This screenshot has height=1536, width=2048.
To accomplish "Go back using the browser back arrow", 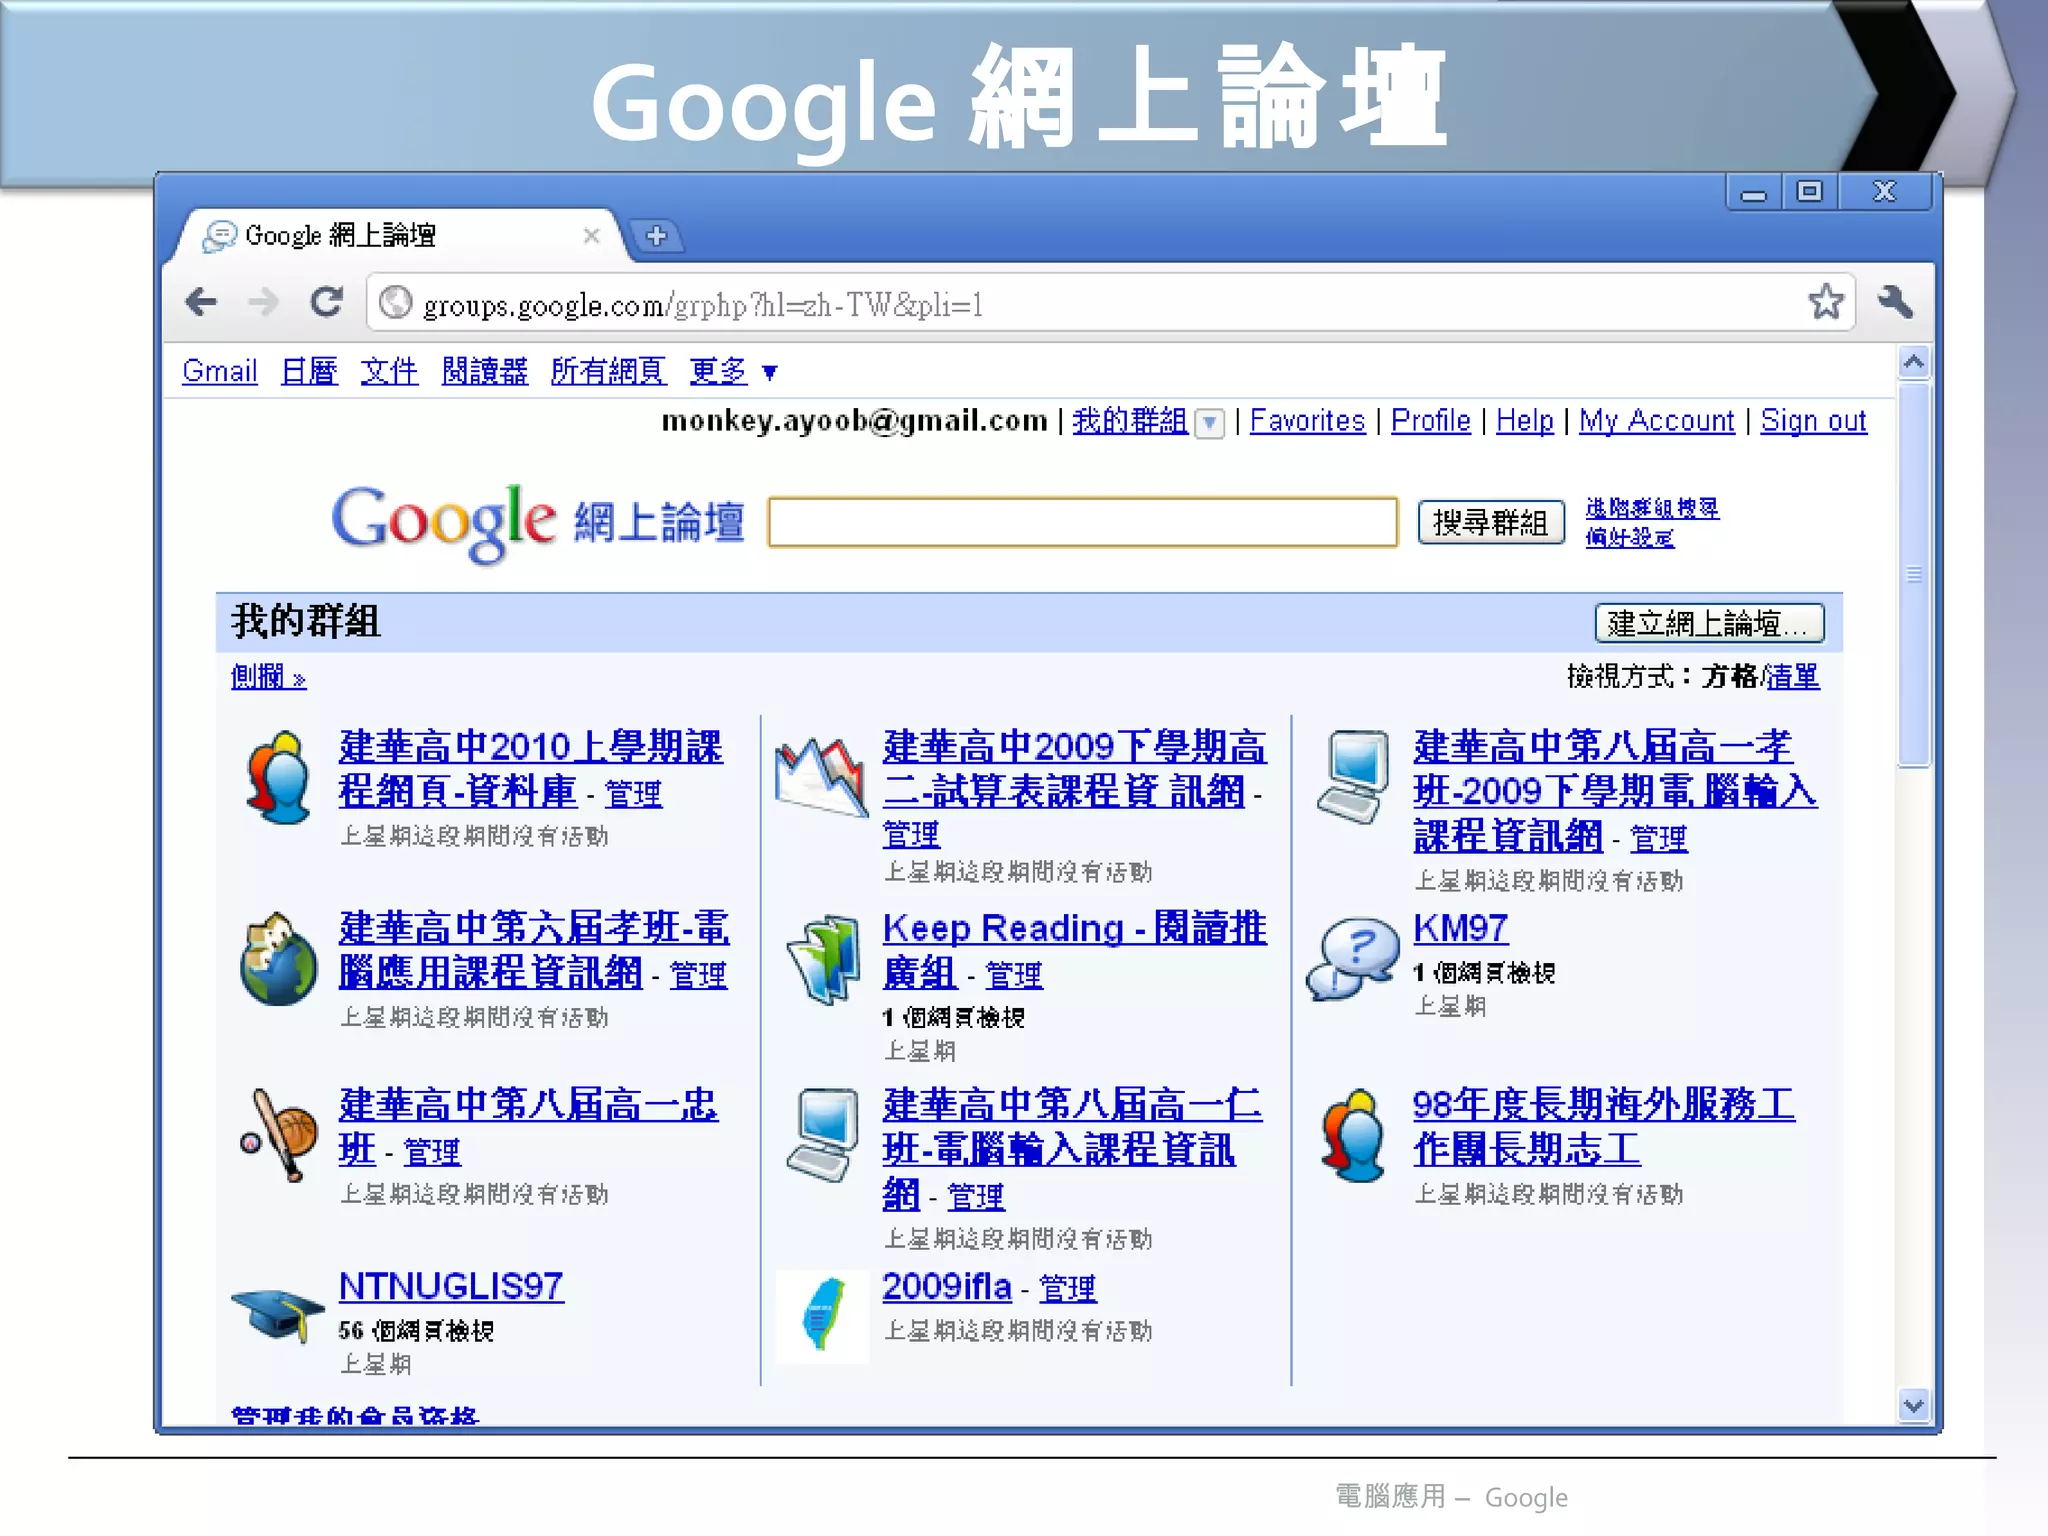I will tap(202, 302).
